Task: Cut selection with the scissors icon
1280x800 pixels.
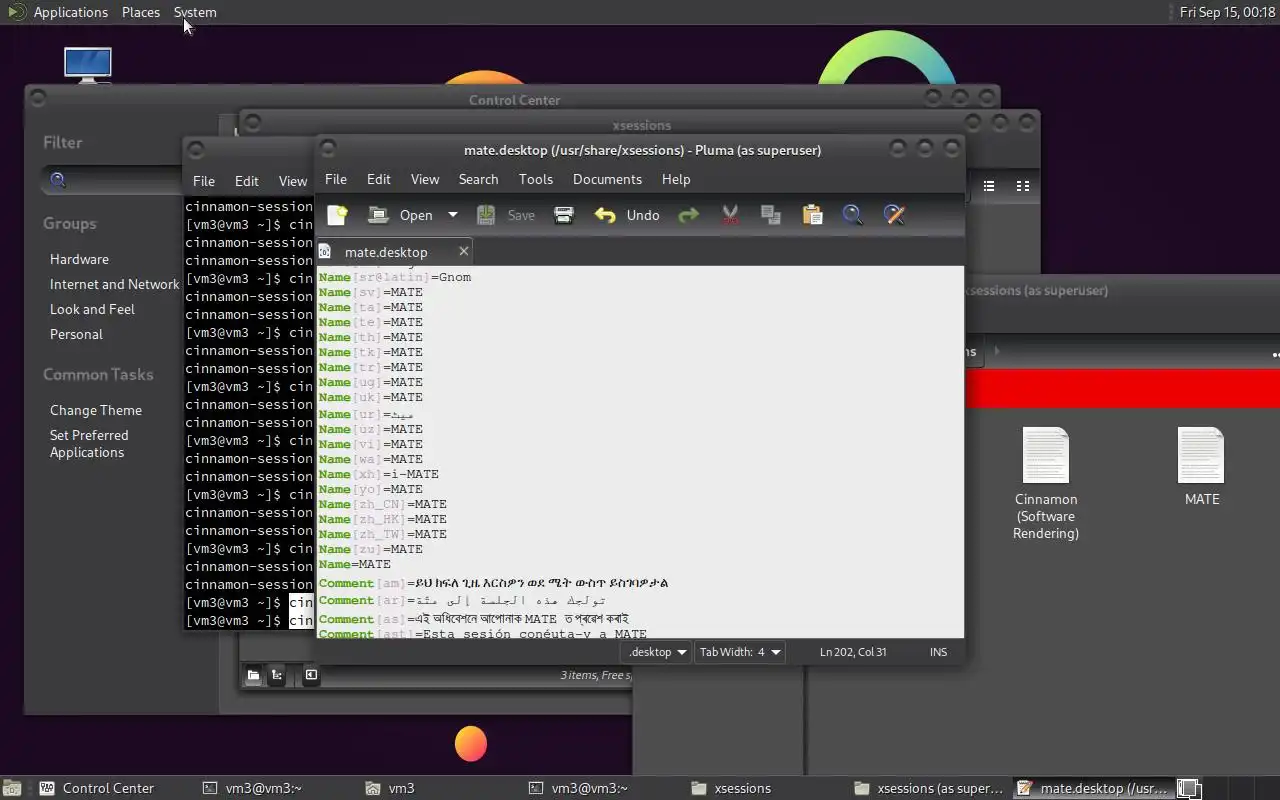Action: click(x=730, y=215)
